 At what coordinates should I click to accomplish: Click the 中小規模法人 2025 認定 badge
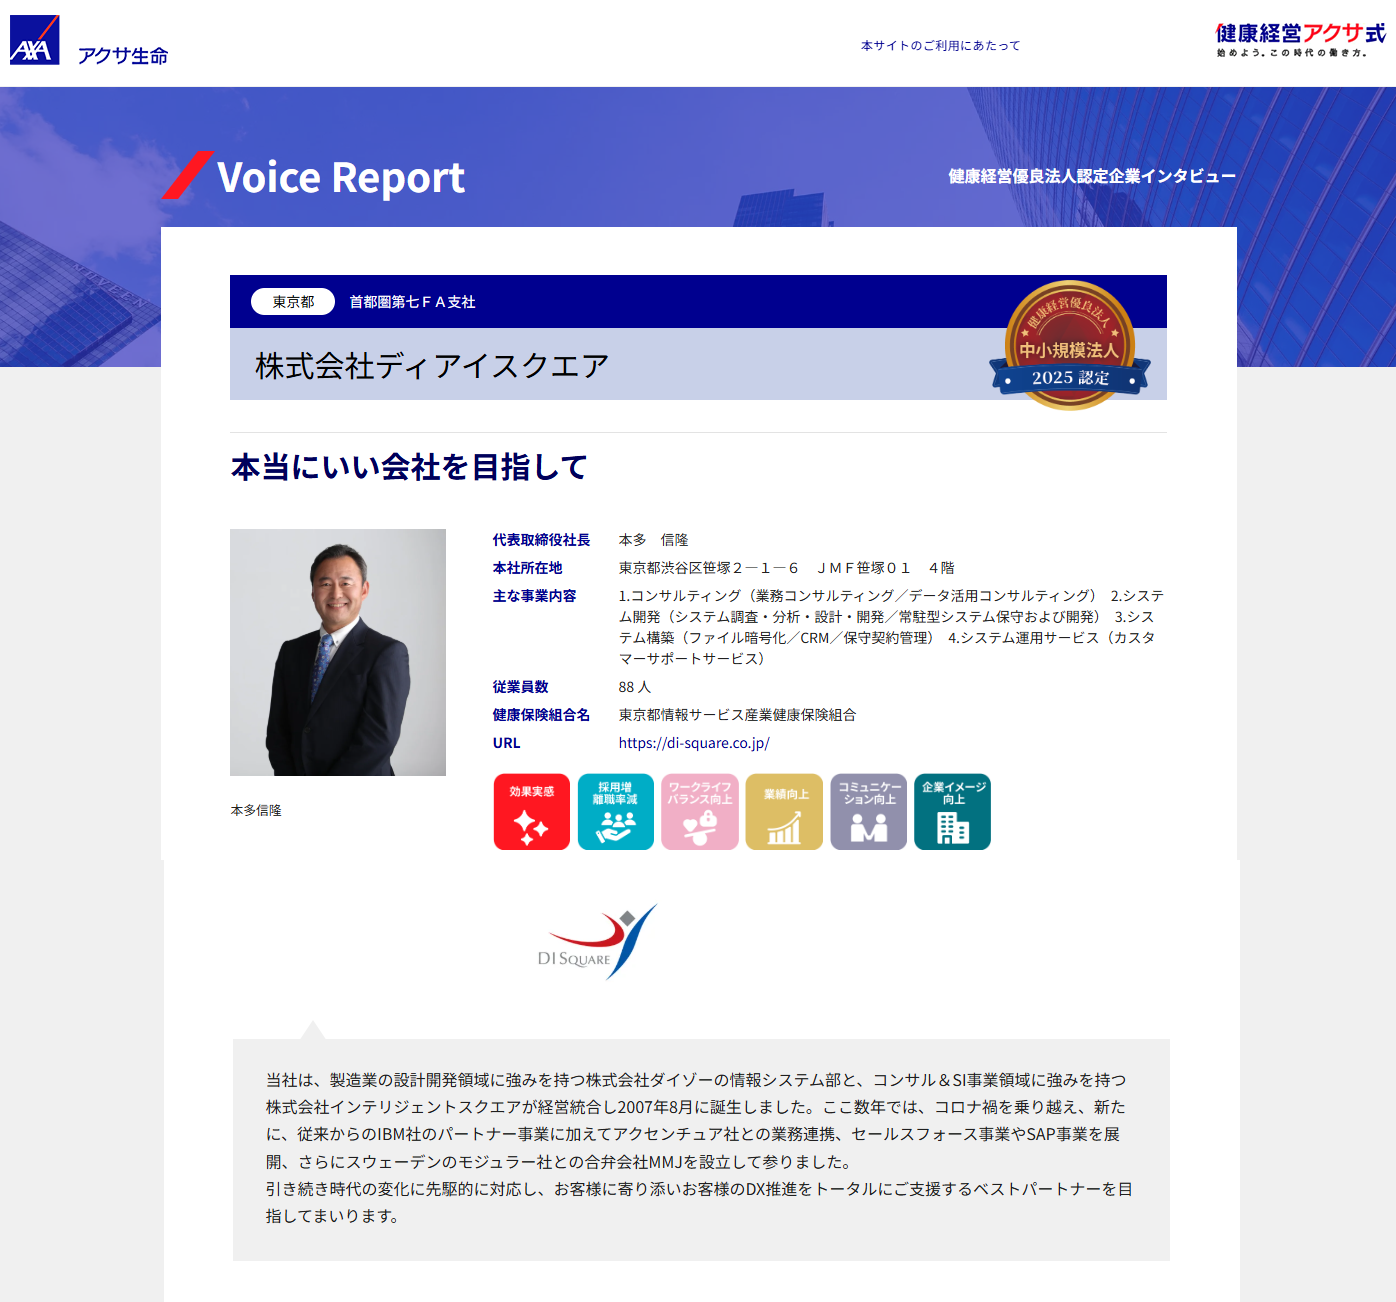tap(1069, 346)
